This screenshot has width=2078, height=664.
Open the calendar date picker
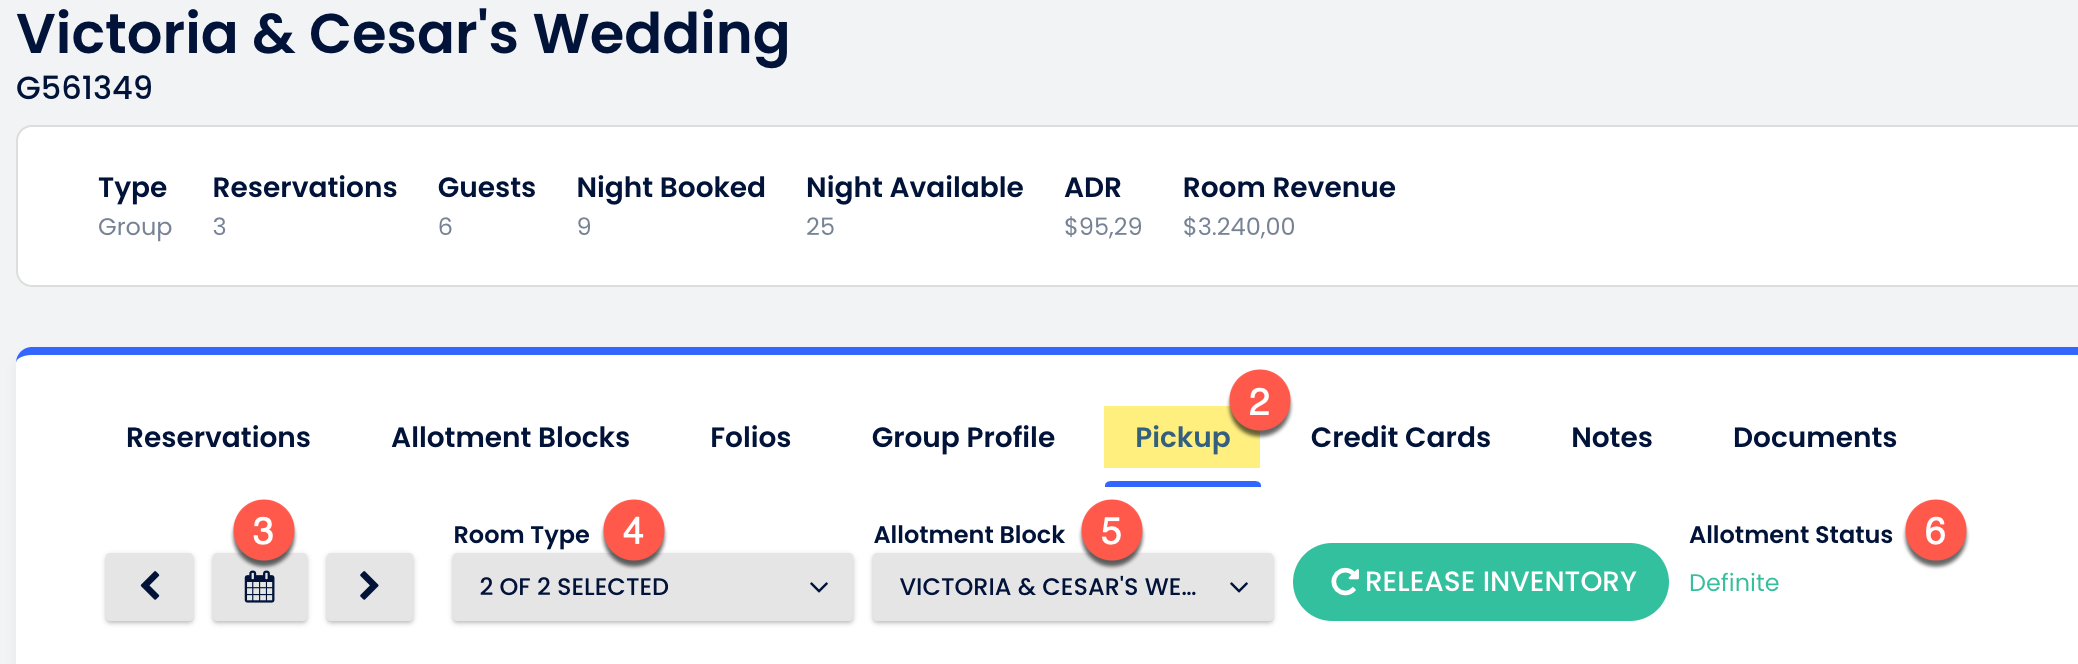coord(260,586)
